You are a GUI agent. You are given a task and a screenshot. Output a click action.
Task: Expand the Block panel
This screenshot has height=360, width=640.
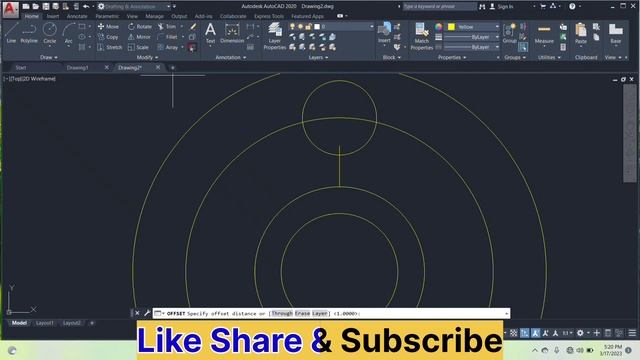pos(391,58)
